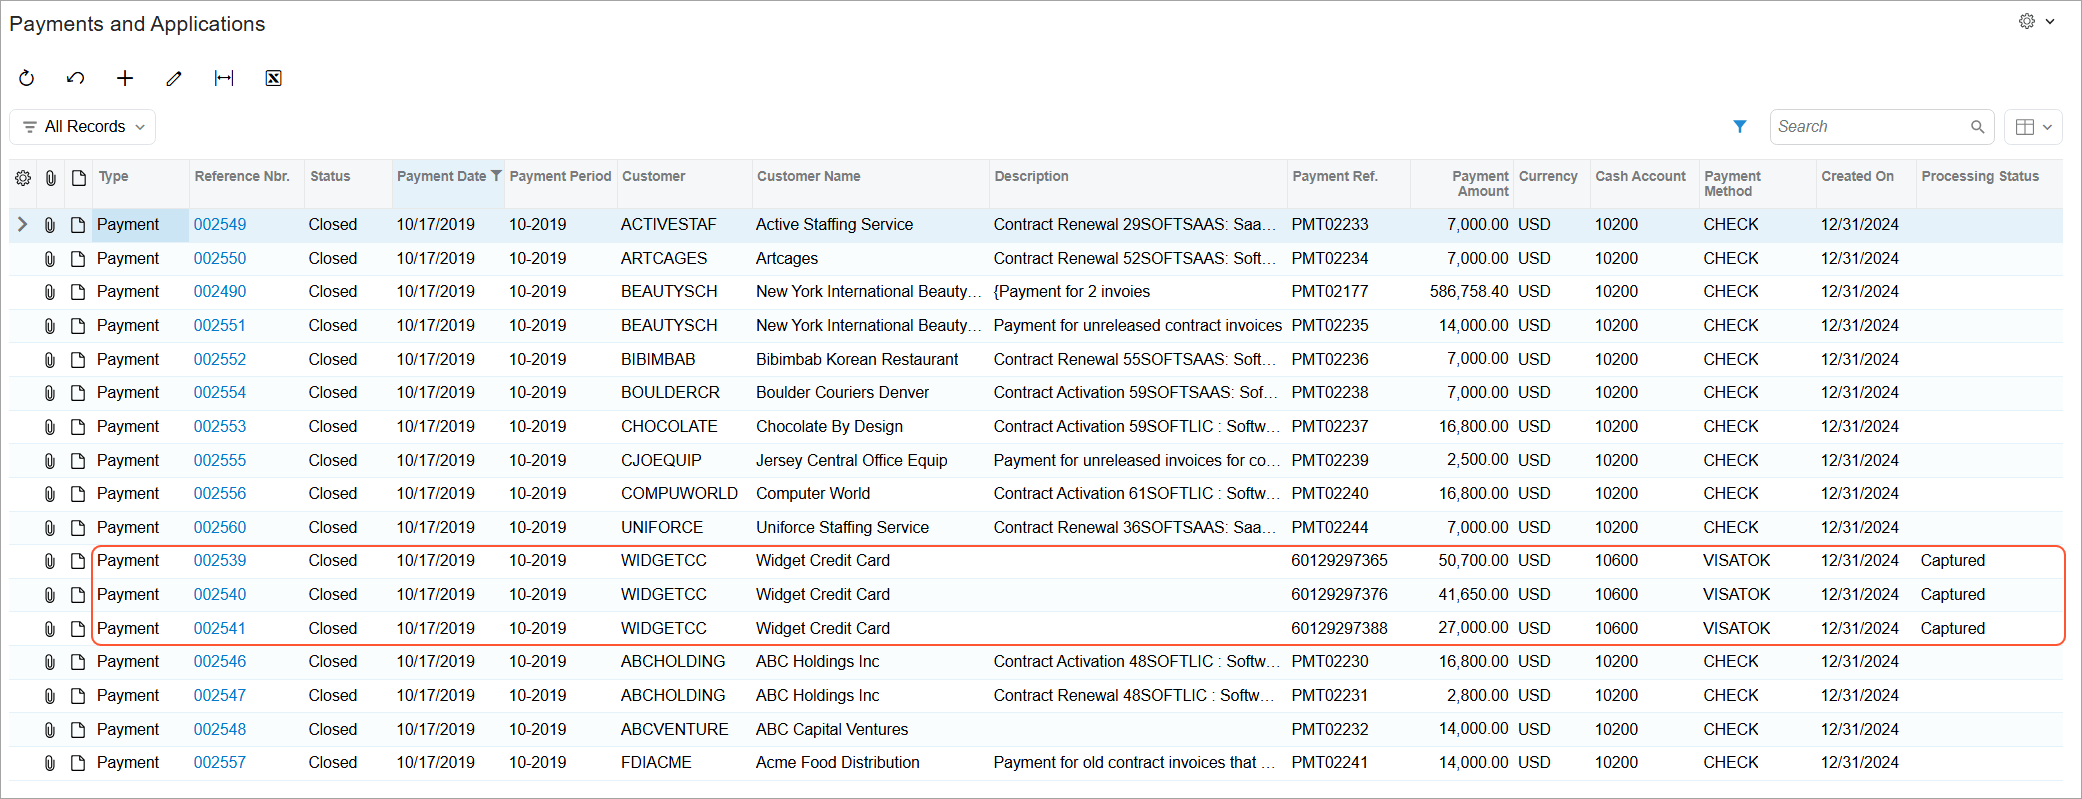Image resolution: width=2082 pixels, height=799 pixels.
Task: Open attachments for payment 002547
Action: (49, 696)
